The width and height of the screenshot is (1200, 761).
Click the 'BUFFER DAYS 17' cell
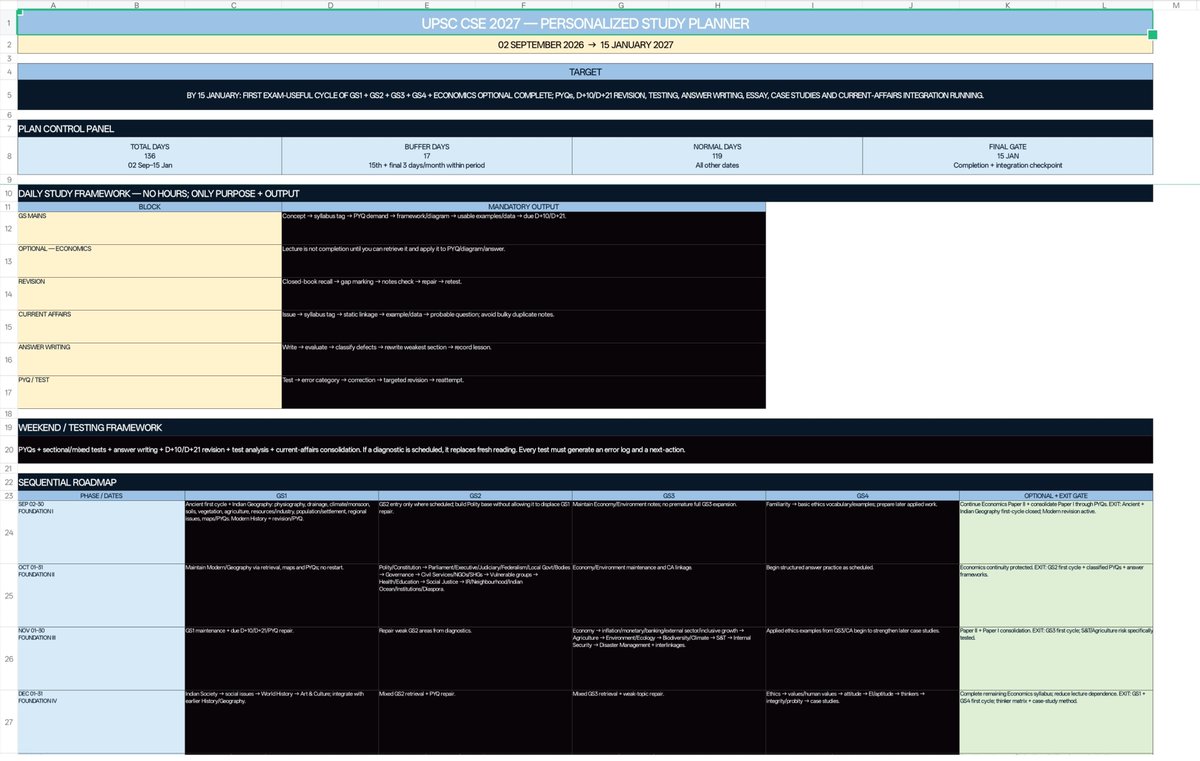(427, 156)
